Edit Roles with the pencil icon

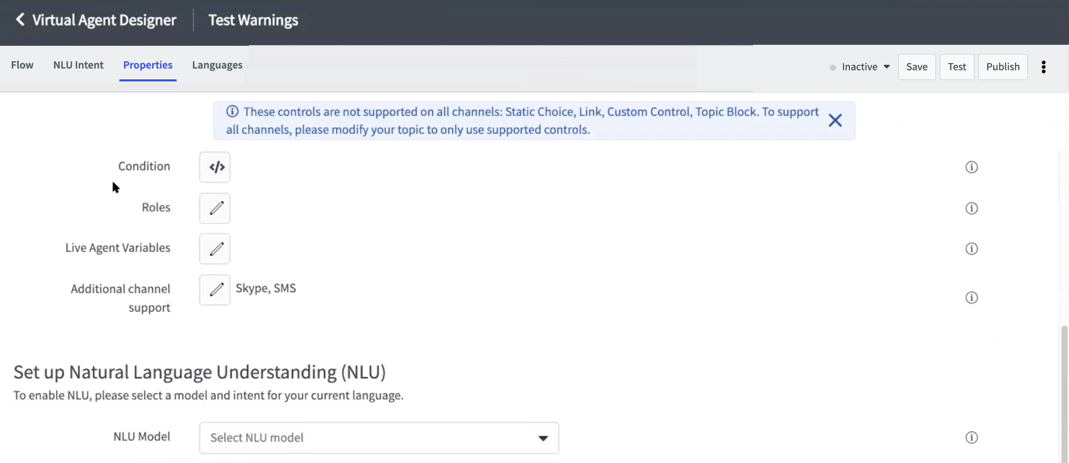[x=215, y=209]
